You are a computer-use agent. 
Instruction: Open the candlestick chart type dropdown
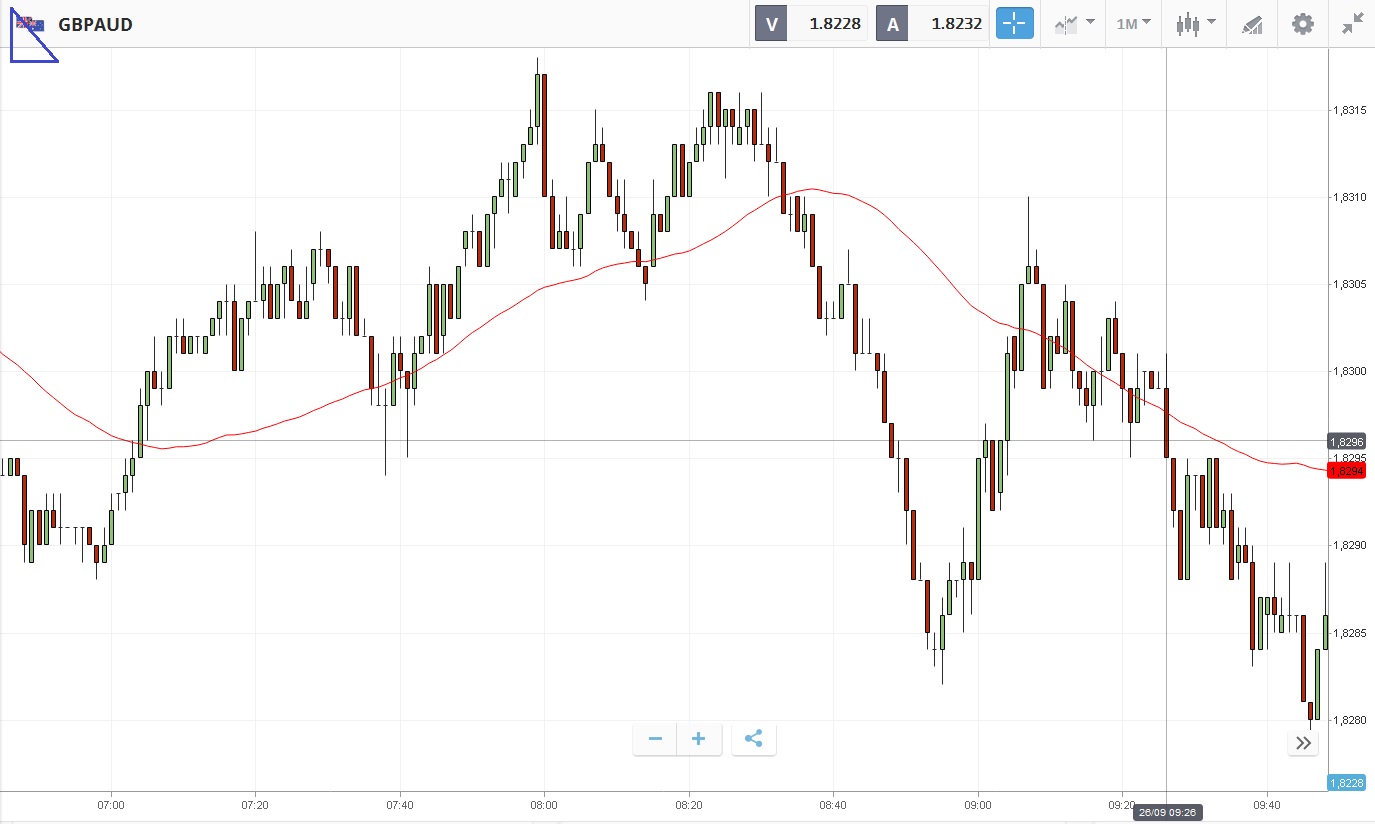pyautogui.click(x=1196, y=24)
